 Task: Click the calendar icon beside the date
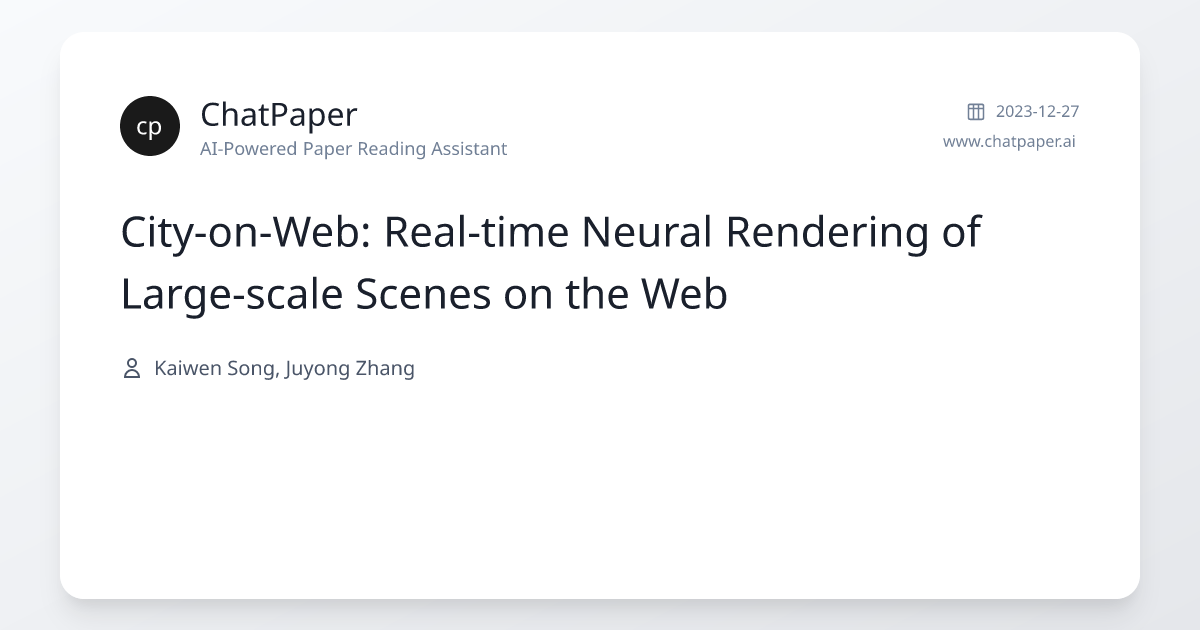tap(976, 111)
